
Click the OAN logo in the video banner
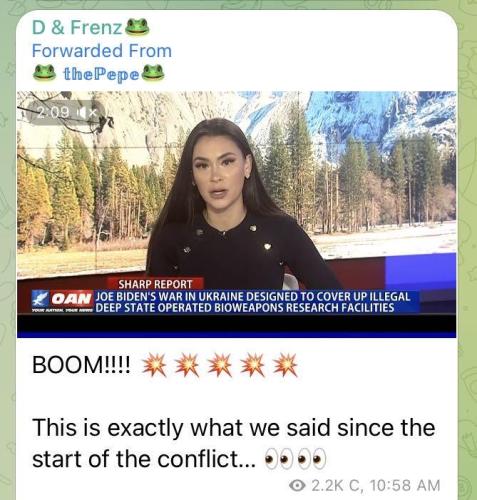62,299
